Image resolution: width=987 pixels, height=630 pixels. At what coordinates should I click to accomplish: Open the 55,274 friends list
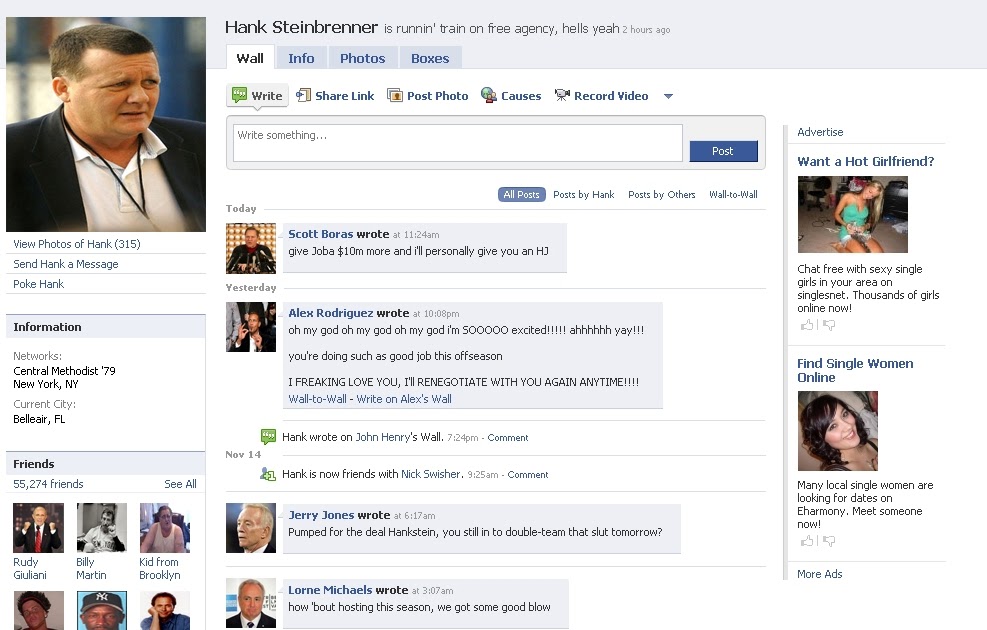(x=48, y=483)
